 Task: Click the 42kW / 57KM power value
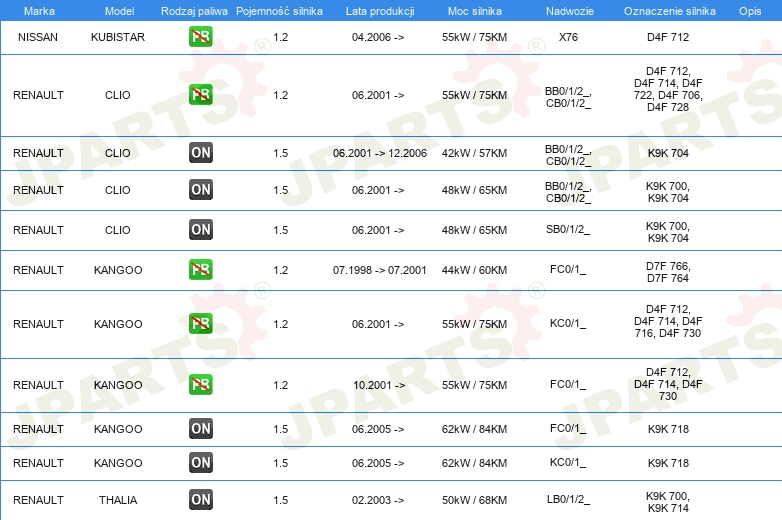(x=474, y=153)
